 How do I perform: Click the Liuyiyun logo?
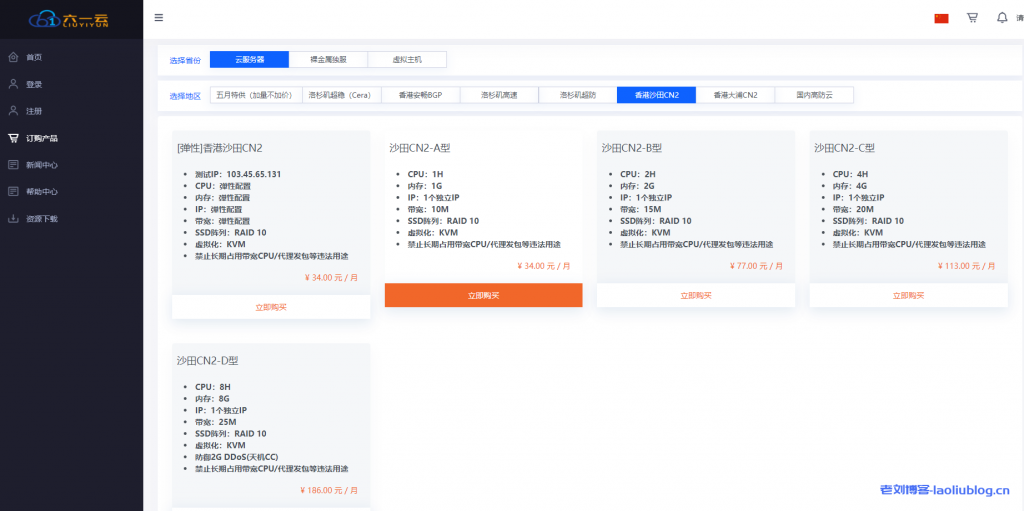pyautogui.click(x=71, y=19)
